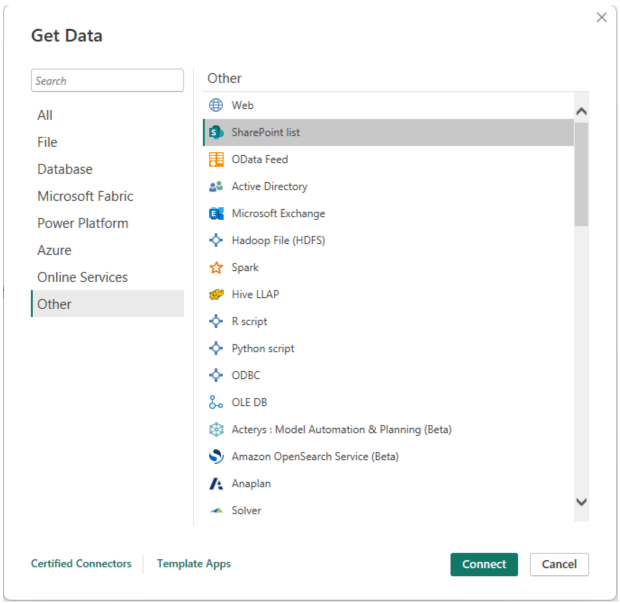Click the Amazon OpenSearch Service icon
620x604 pixels.
click(x=216, y=456)
